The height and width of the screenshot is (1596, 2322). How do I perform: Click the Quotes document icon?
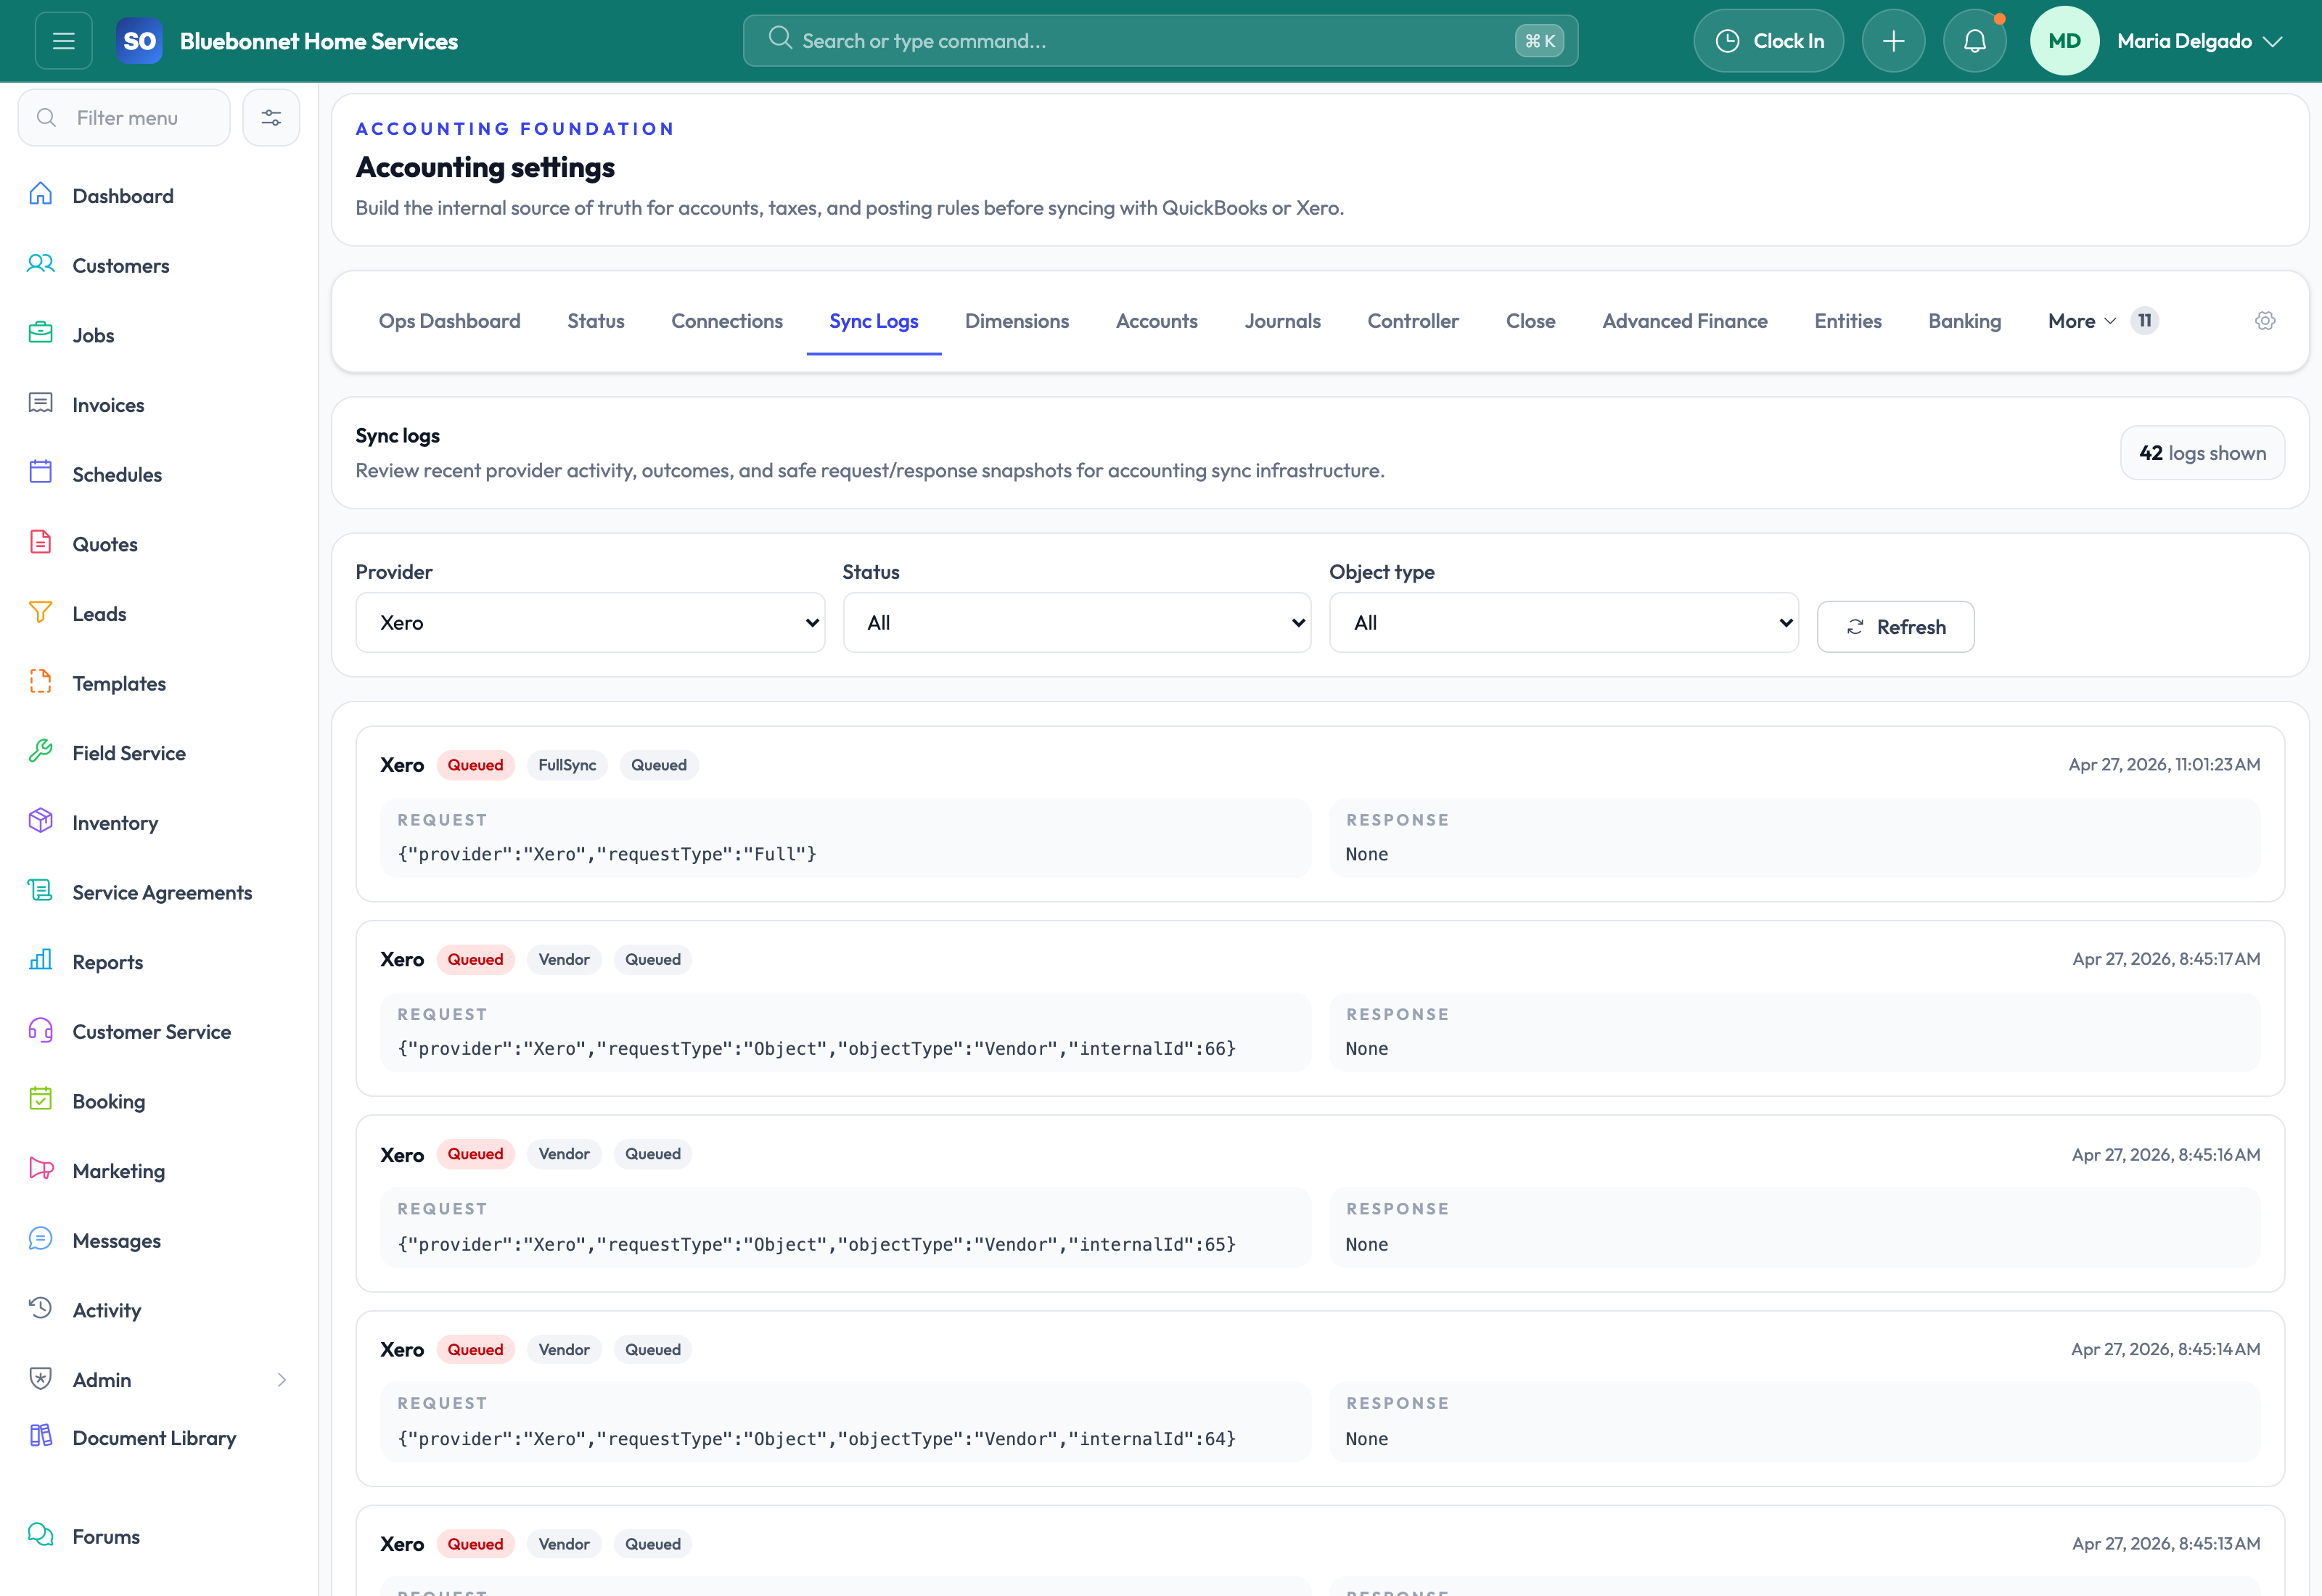tap(40, 542)
